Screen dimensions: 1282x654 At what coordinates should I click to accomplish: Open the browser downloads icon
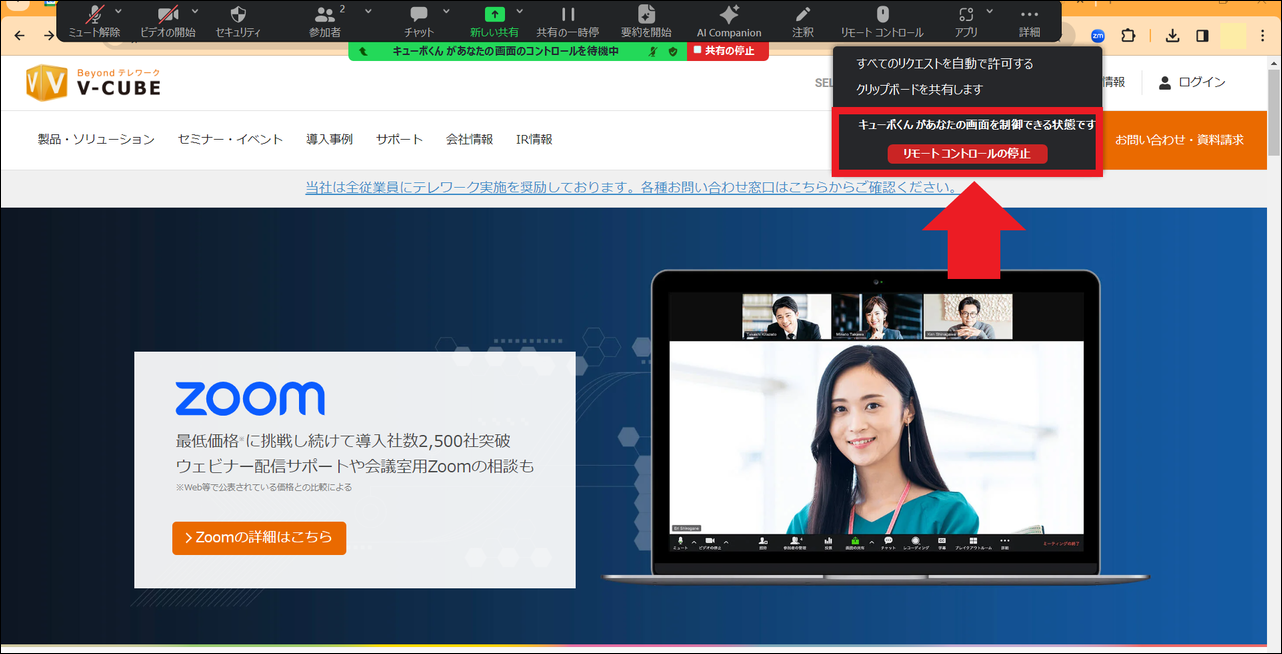tap(1173, 35)
